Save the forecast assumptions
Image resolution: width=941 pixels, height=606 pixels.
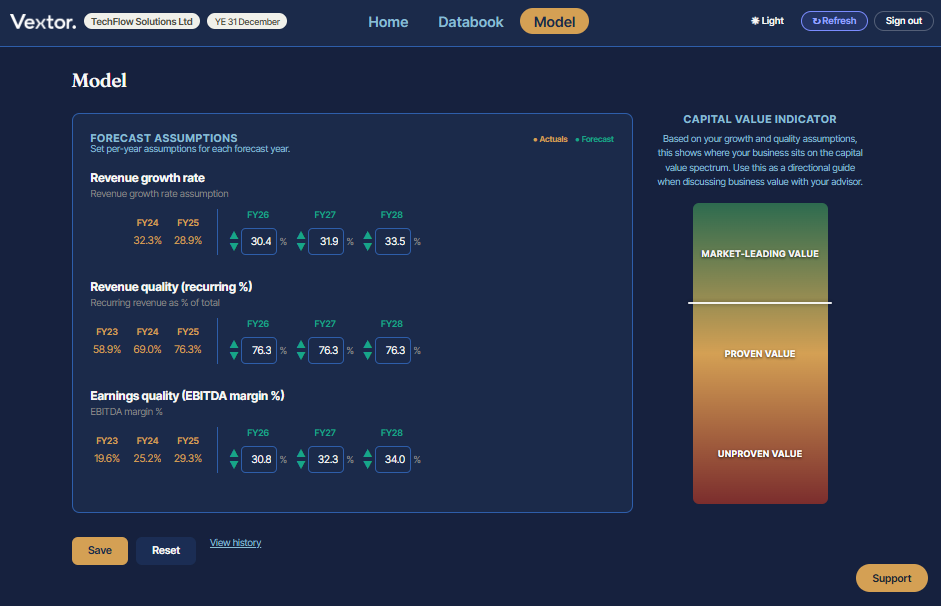tap(100, 551)
